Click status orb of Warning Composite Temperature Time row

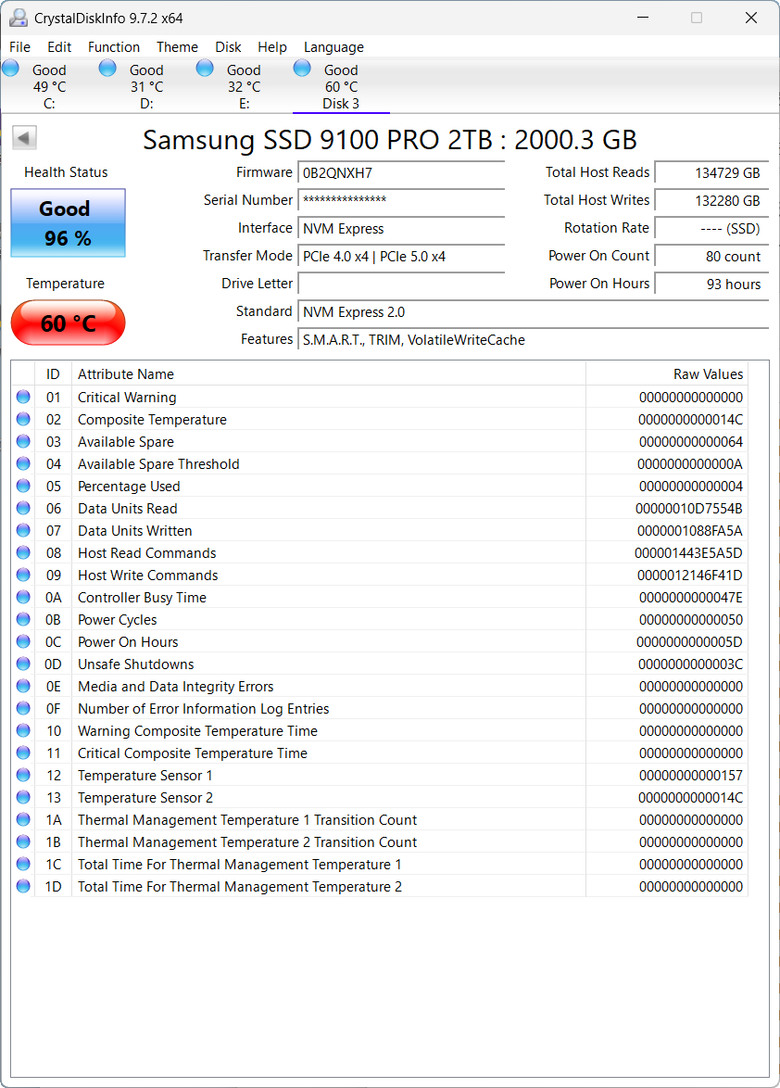click(x=24, y=730)
